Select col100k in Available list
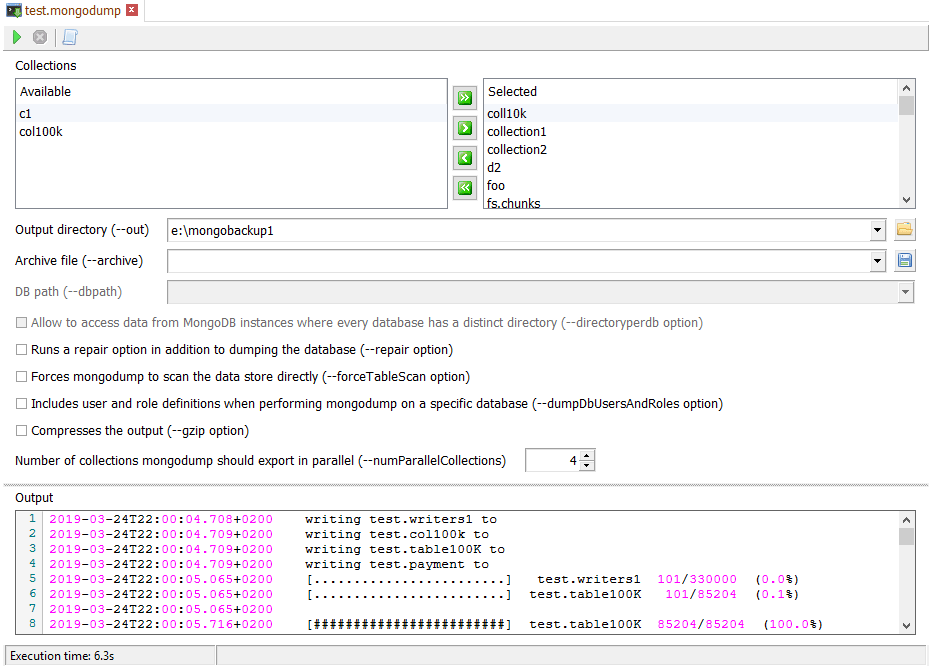Viewport: 929px width, 667px height. click(x=41, y=132)
